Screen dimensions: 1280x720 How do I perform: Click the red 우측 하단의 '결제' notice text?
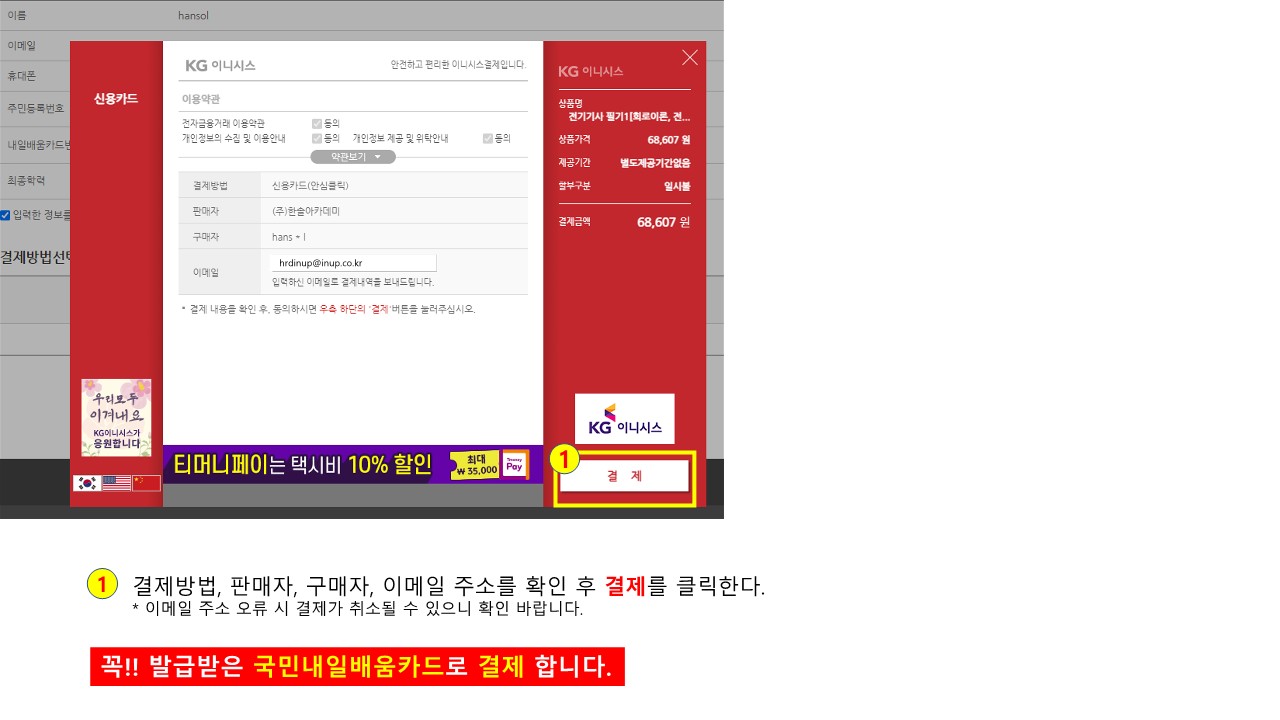[x=354, y=309]
